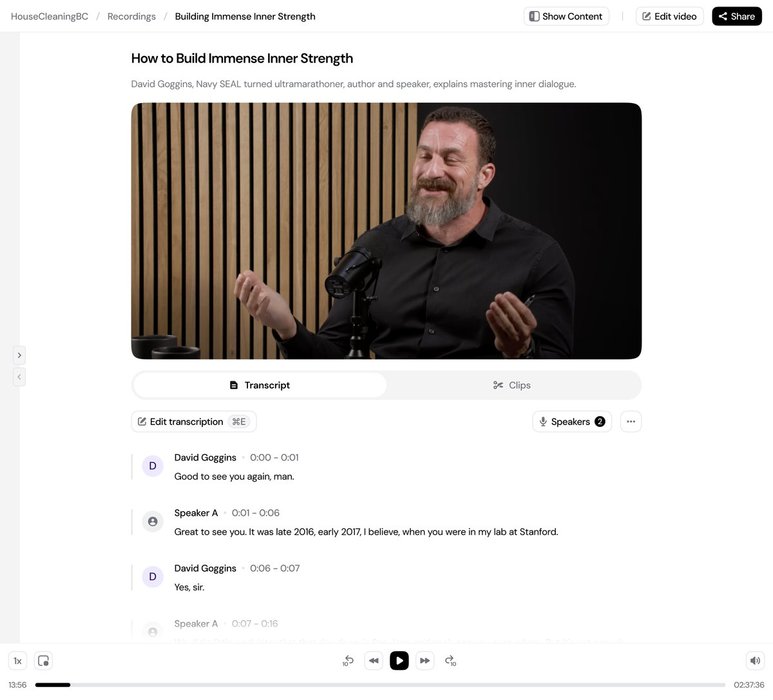Toggle picture-in-picture mini player icon

coord(43,661)
